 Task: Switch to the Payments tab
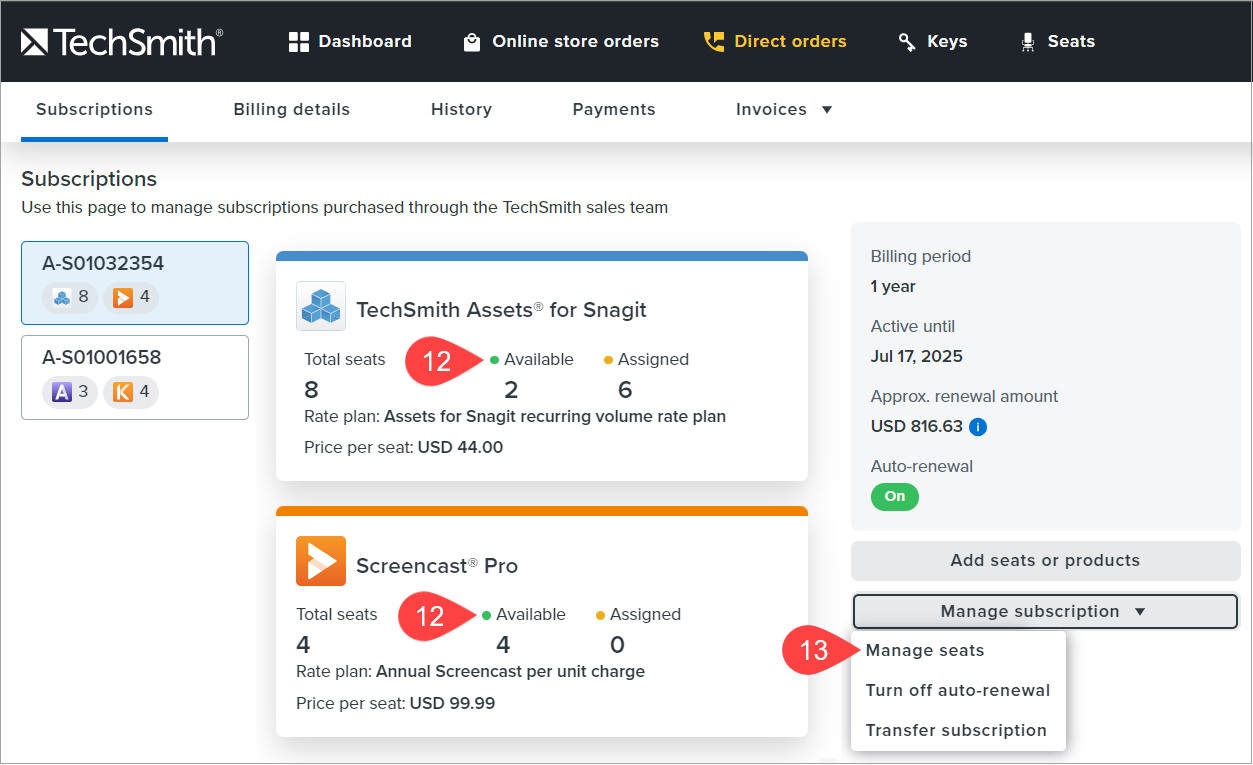[x=613, y=110]
